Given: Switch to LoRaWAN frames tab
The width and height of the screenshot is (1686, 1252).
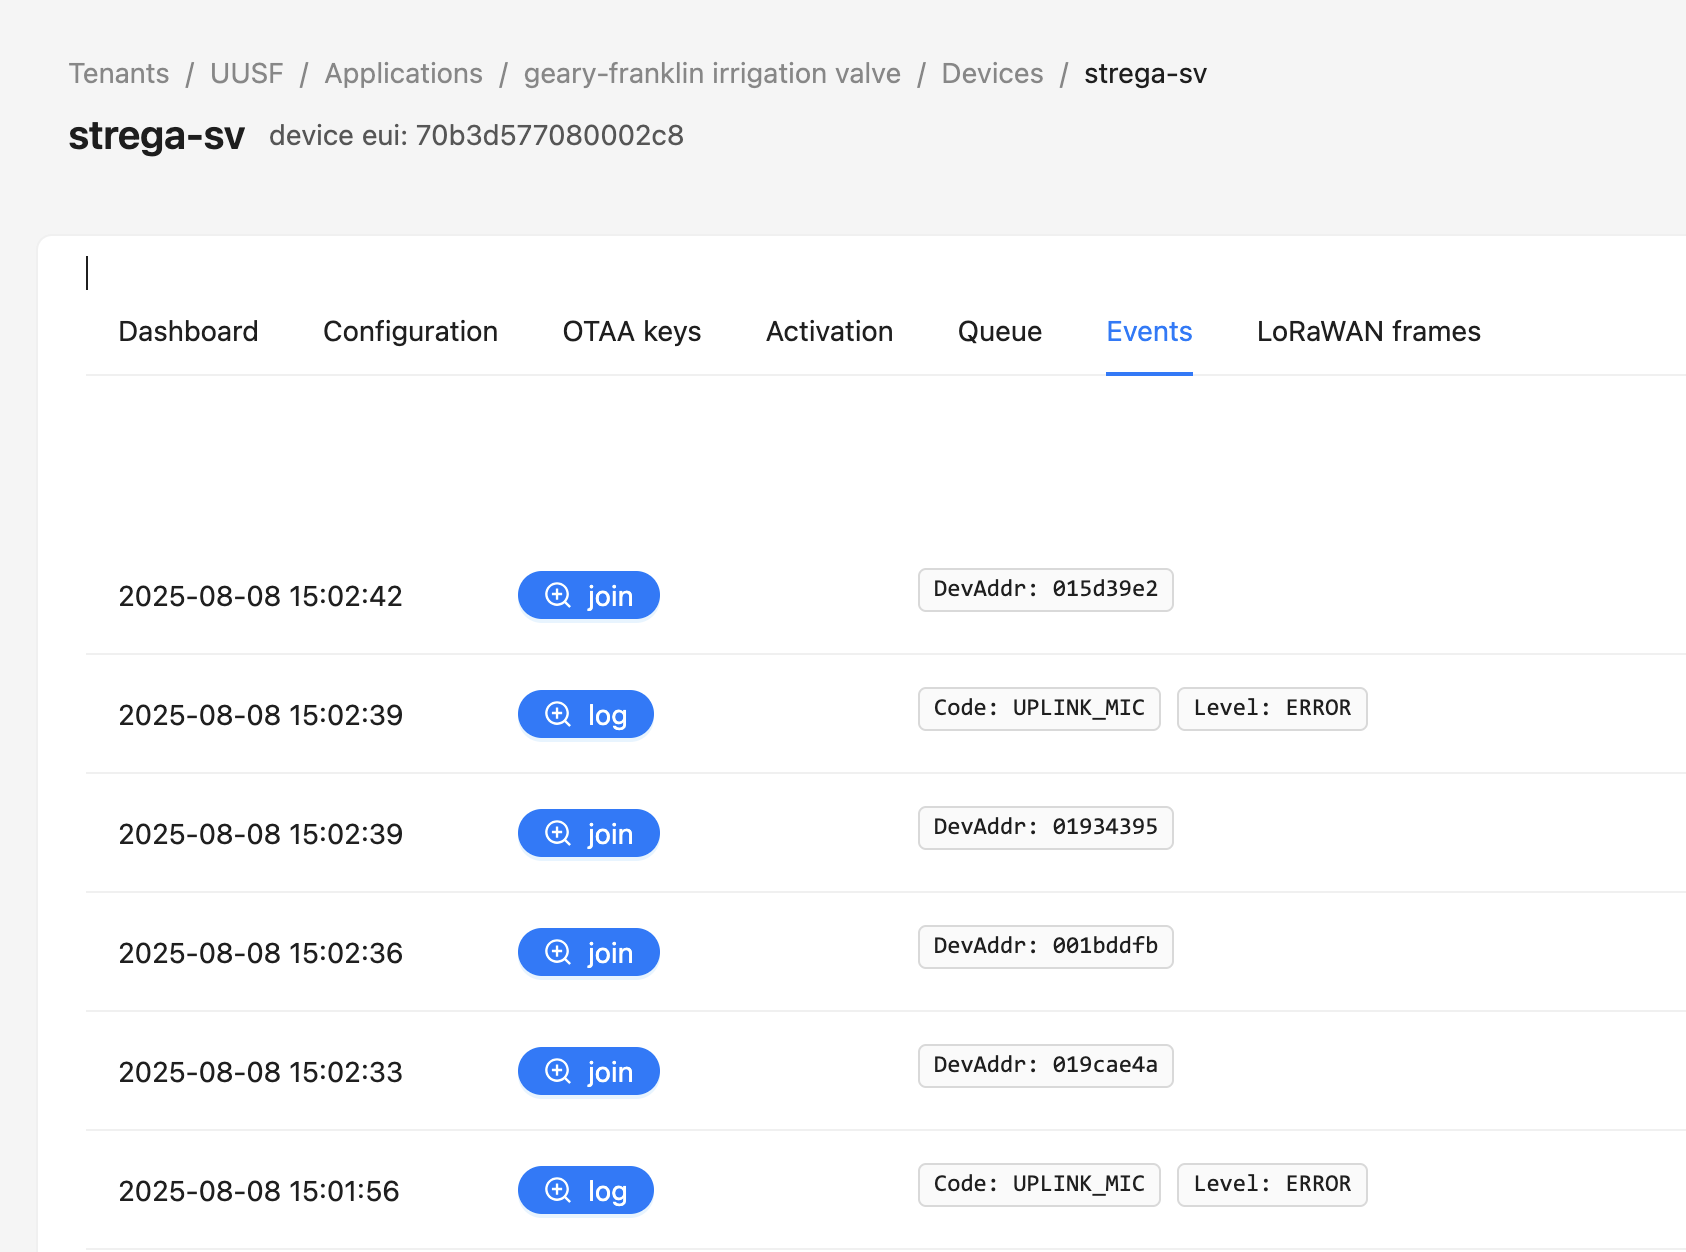Looking at the screenshot, I should coord(1368,331).
